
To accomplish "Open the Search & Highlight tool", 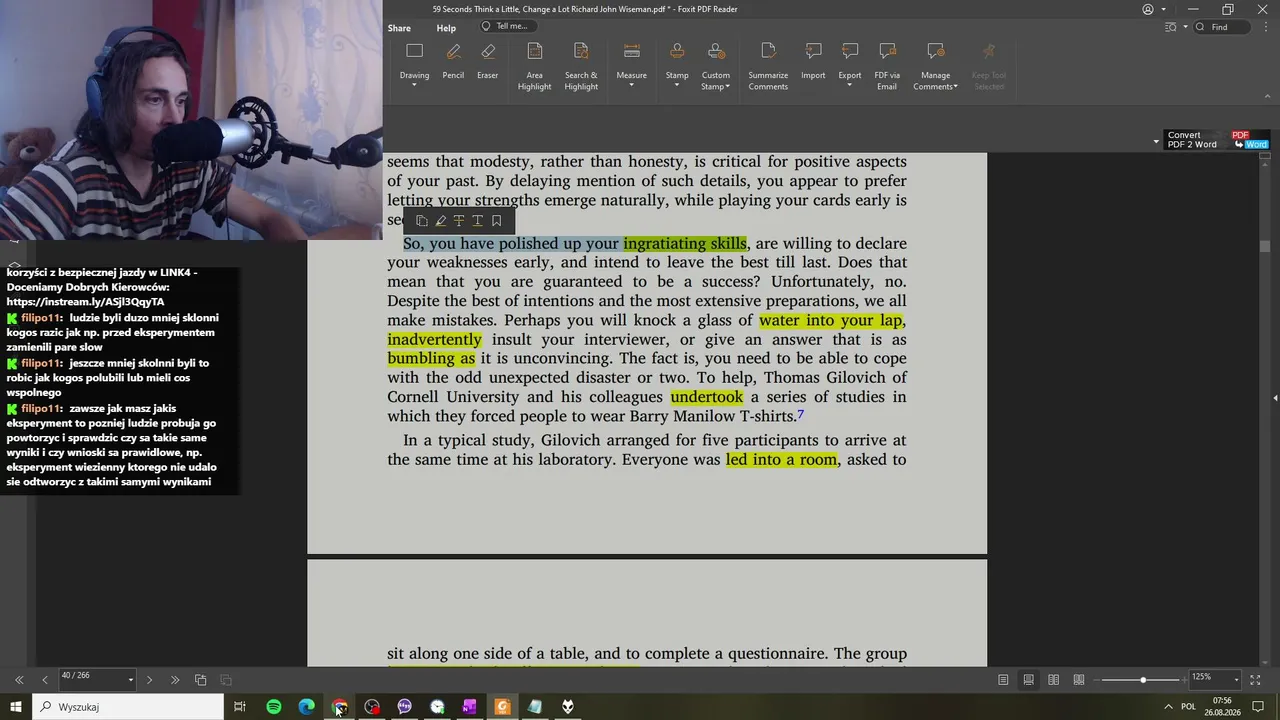I will coord(581,67).
